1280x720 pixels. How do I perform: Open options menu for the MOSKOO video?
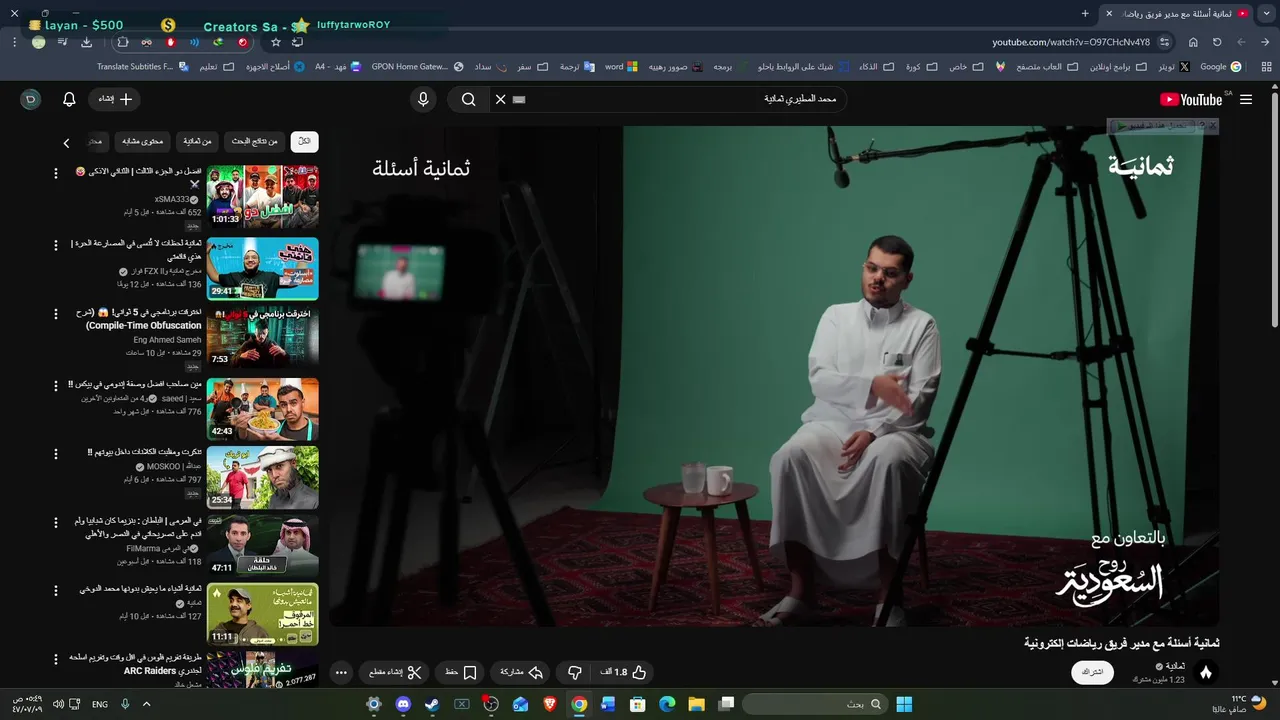click(x=56, y=453)
